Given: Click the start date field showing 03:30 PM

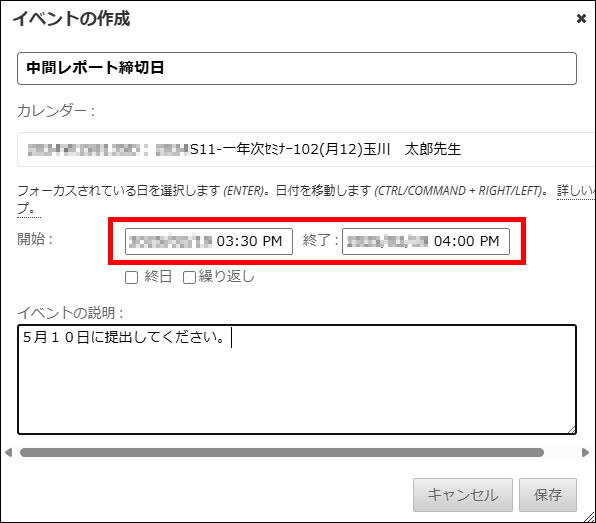Looking at the screenshot, I should tap(209, 241).
